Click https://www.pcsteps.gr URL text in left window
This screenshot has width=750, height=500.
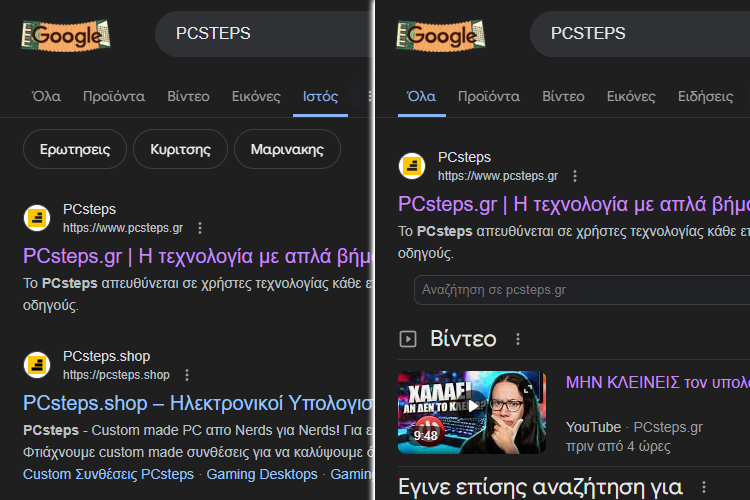pos(123,228)
